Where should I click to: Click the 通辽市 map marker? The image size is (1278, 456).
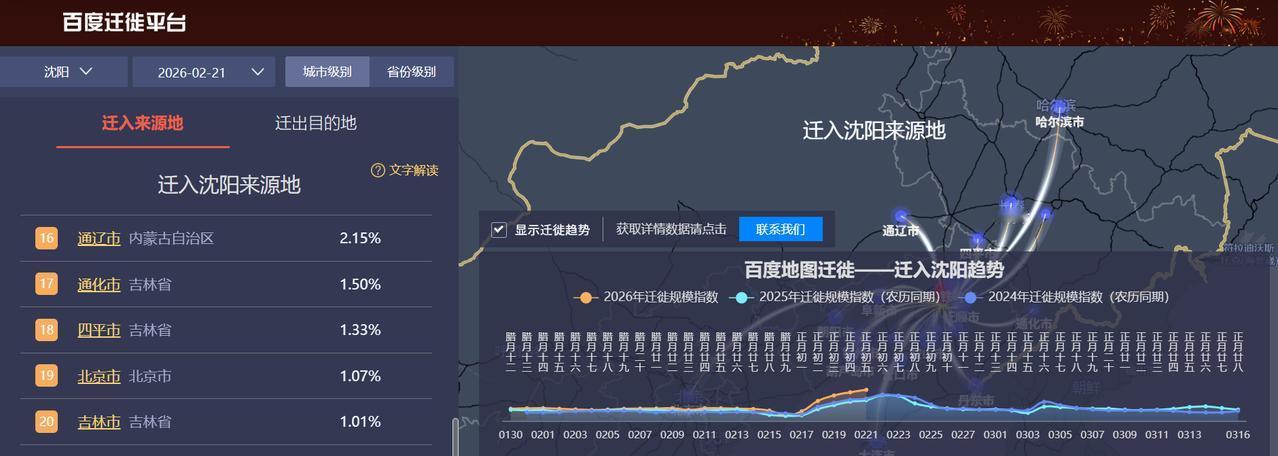900,215
